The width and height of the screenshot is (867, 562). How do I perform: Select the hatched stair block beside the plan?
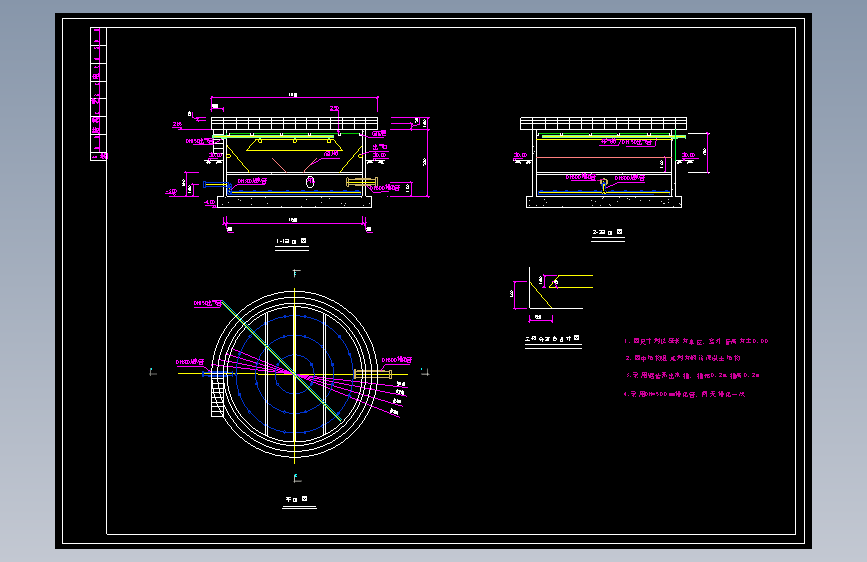pyautogui.click(x=217, y=397)
